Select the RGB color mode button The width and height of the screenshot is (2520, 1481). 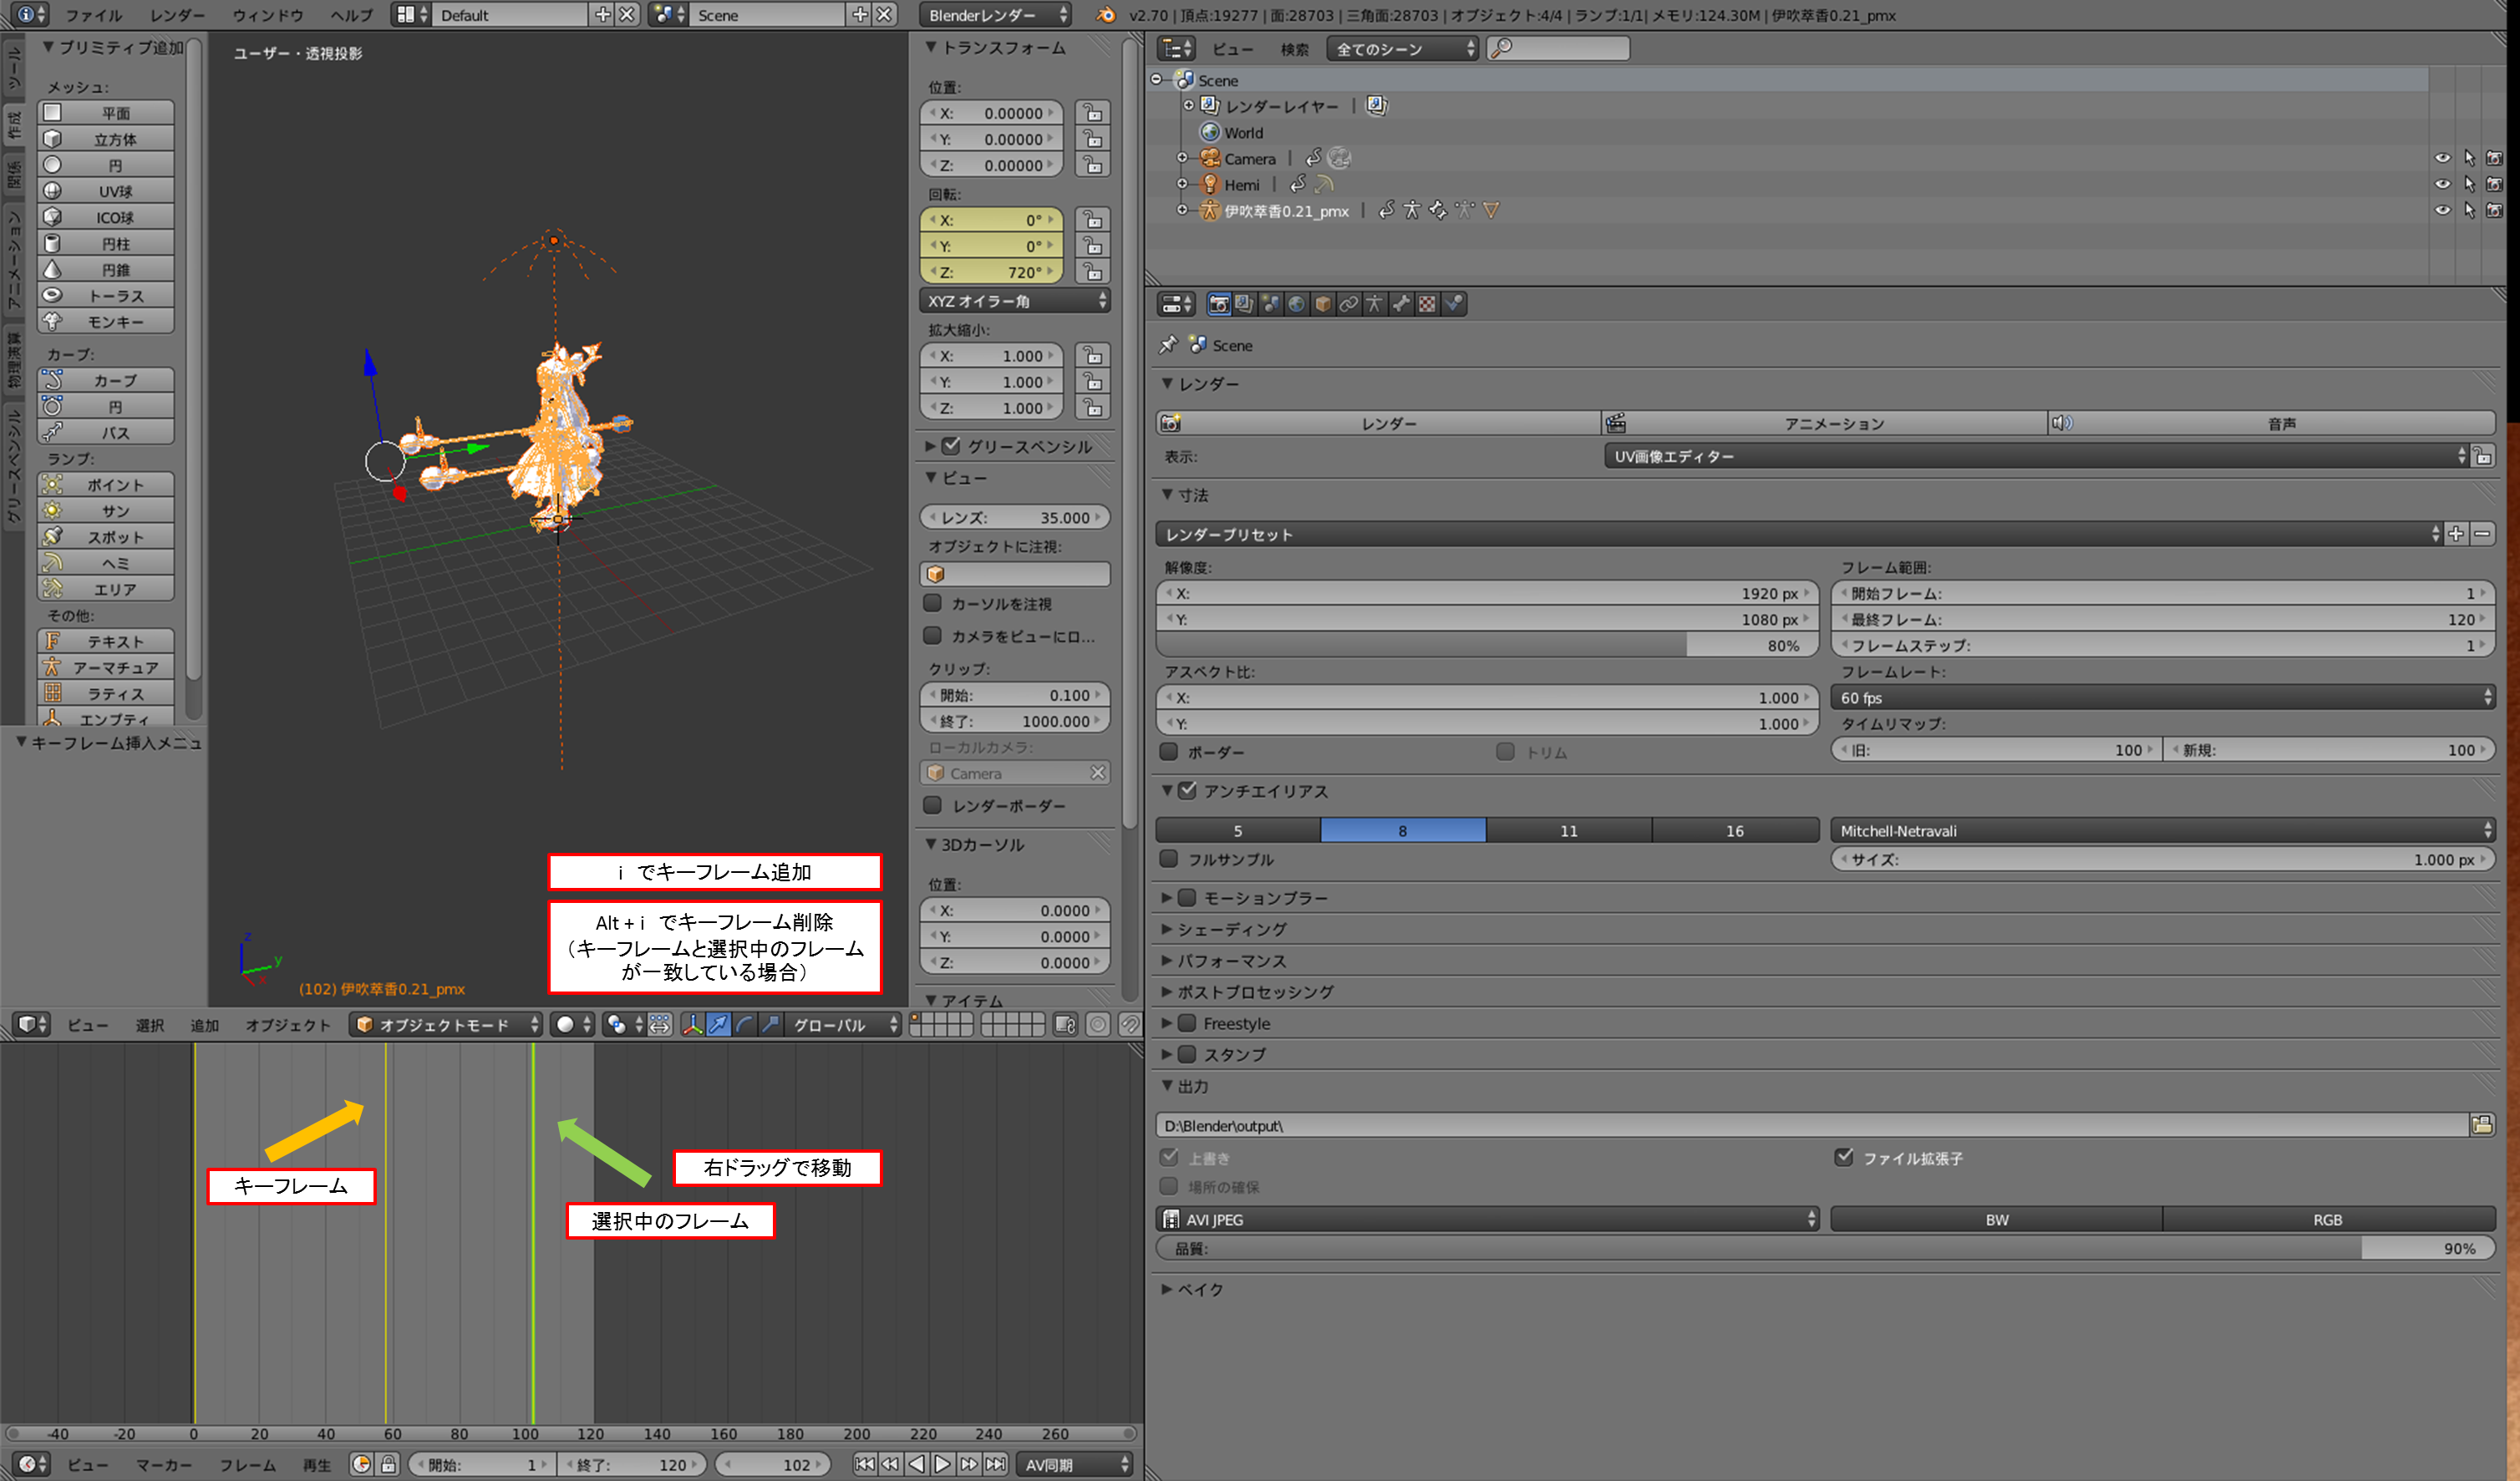pyautogui.click(x=2326, y=1220)
